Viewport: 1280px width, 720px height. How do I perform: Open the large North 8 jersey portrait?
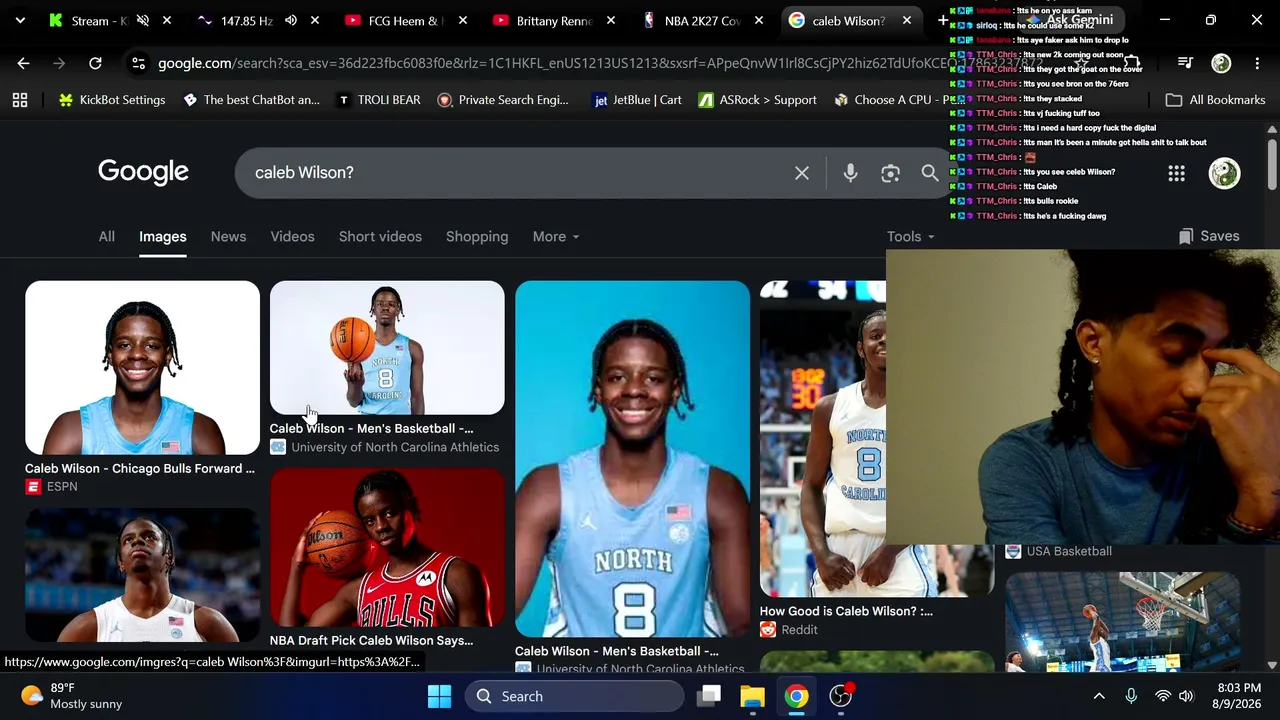(x=632, y=458)
